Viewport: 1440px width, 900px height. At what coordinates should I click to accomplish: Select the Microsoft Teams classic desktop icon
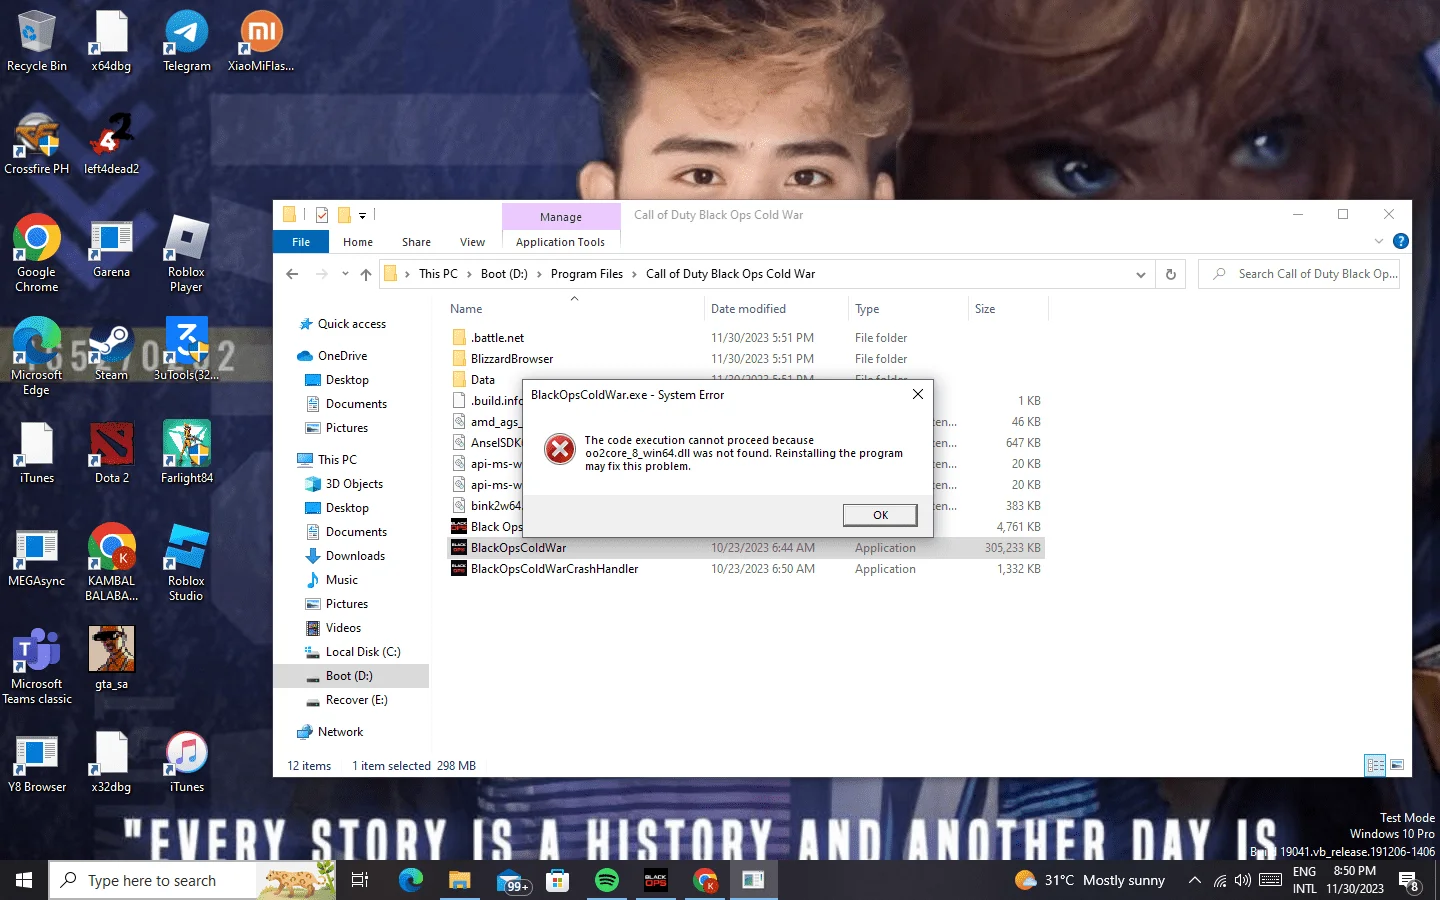[x=37, y=666]
